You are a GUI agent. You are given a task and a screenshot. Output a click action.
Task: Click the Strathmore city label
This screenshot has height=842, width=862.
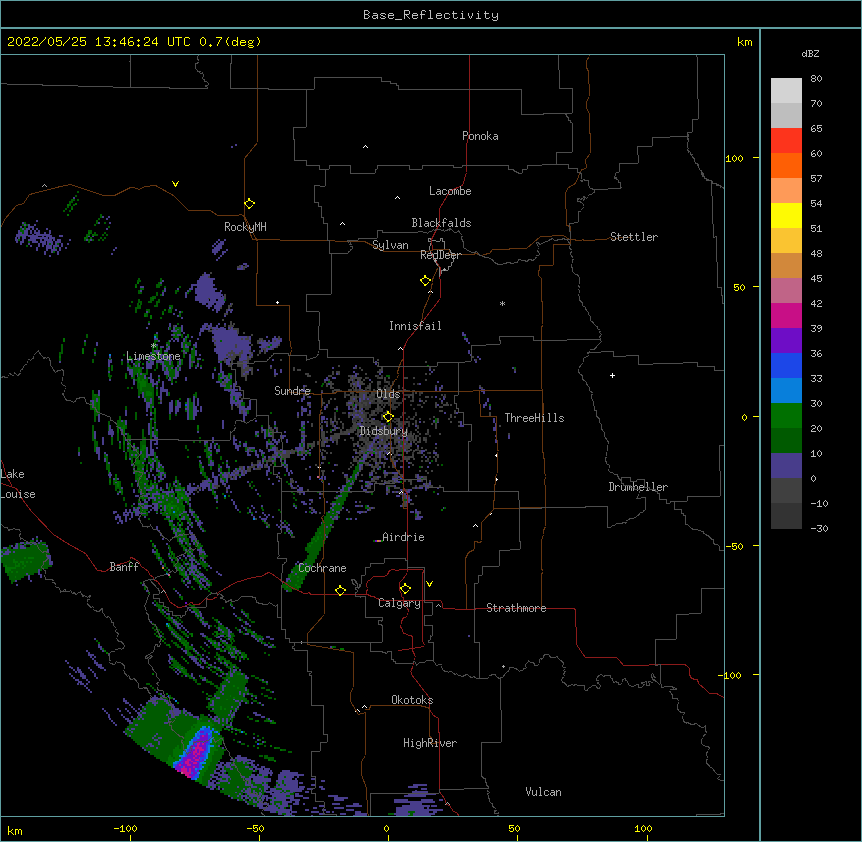516,608
